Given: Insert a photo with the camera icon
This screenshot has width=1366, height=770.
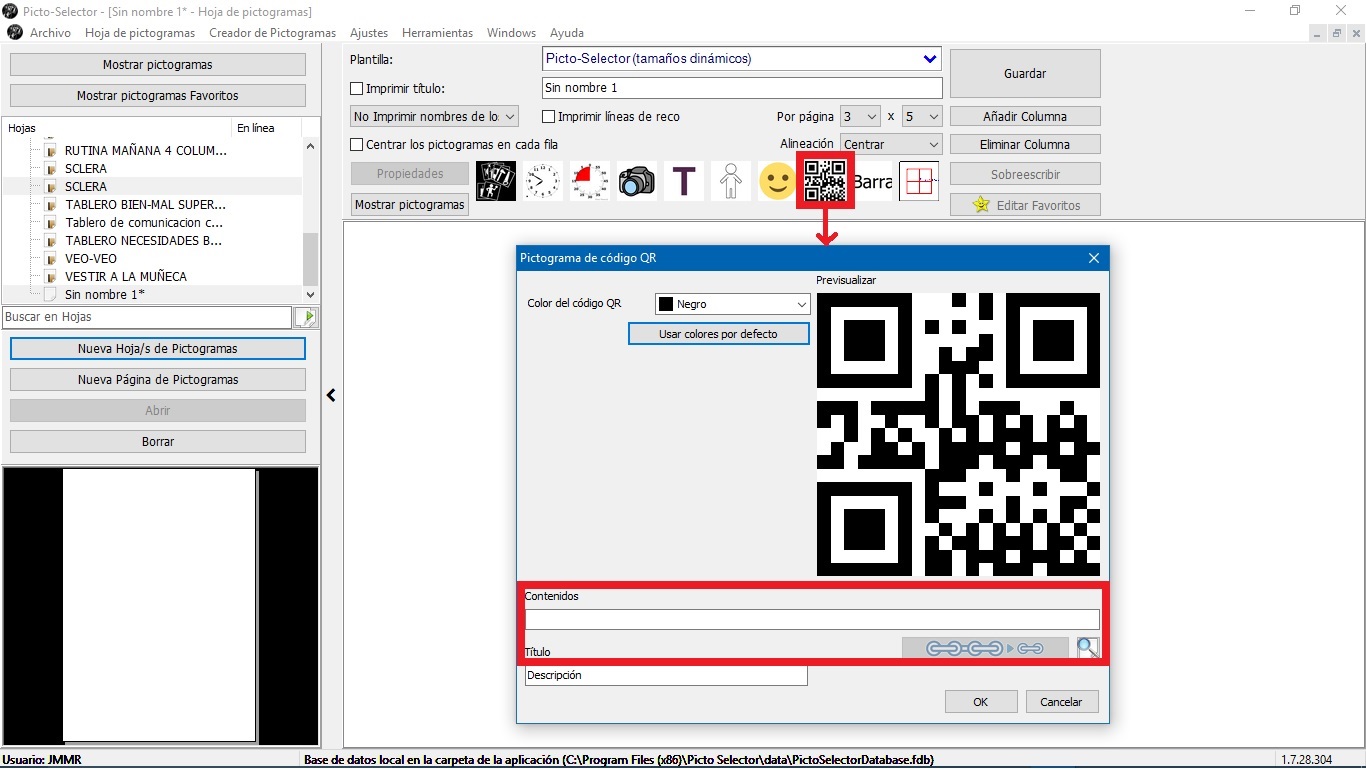Looking at the screenshot, I should coord(636,181).
